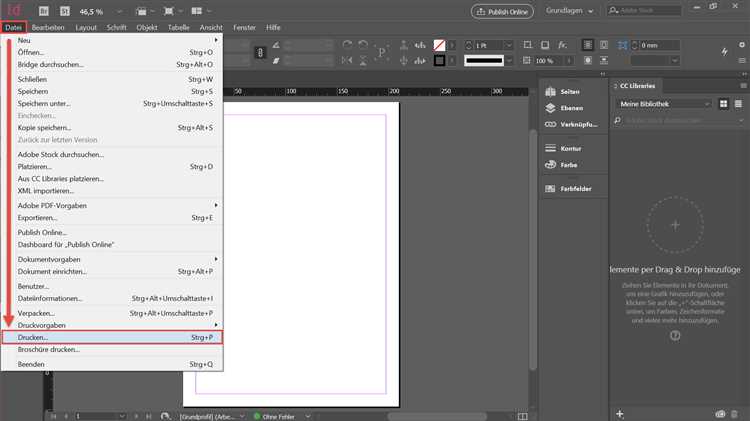
Task: Open the Meine Bibliothek library dropdown
Action: pos(664,104)
